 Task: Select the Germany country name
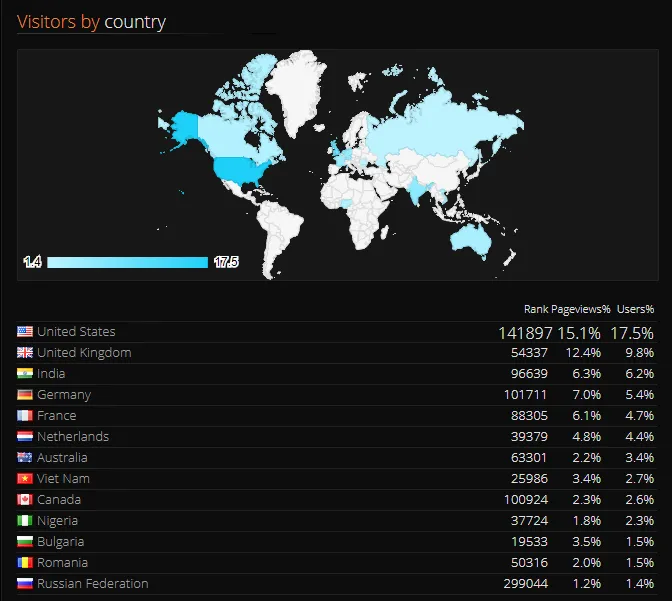(64, 395)
